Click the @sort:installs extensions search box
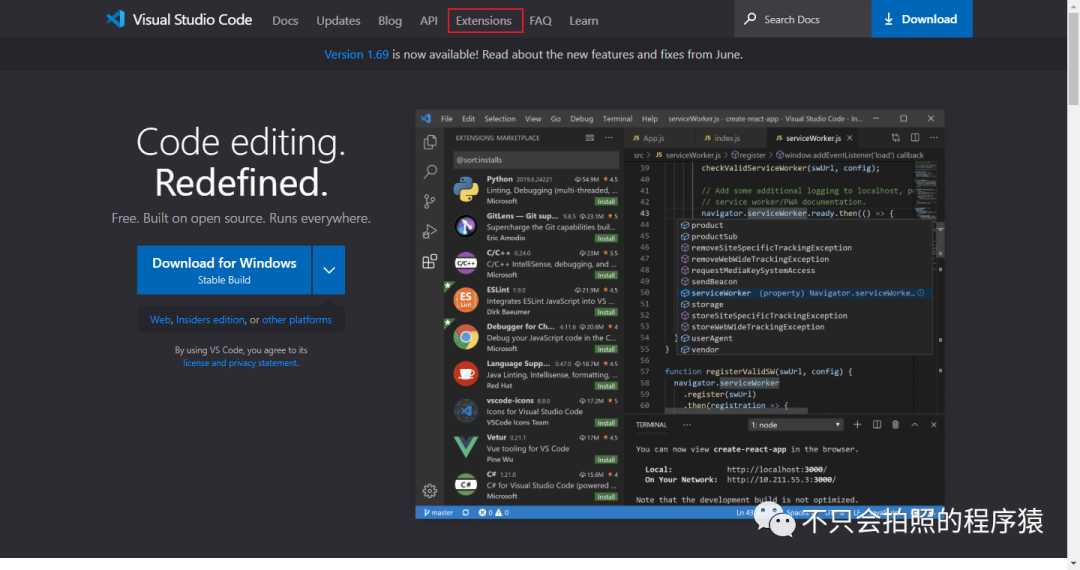 point(536,160)
